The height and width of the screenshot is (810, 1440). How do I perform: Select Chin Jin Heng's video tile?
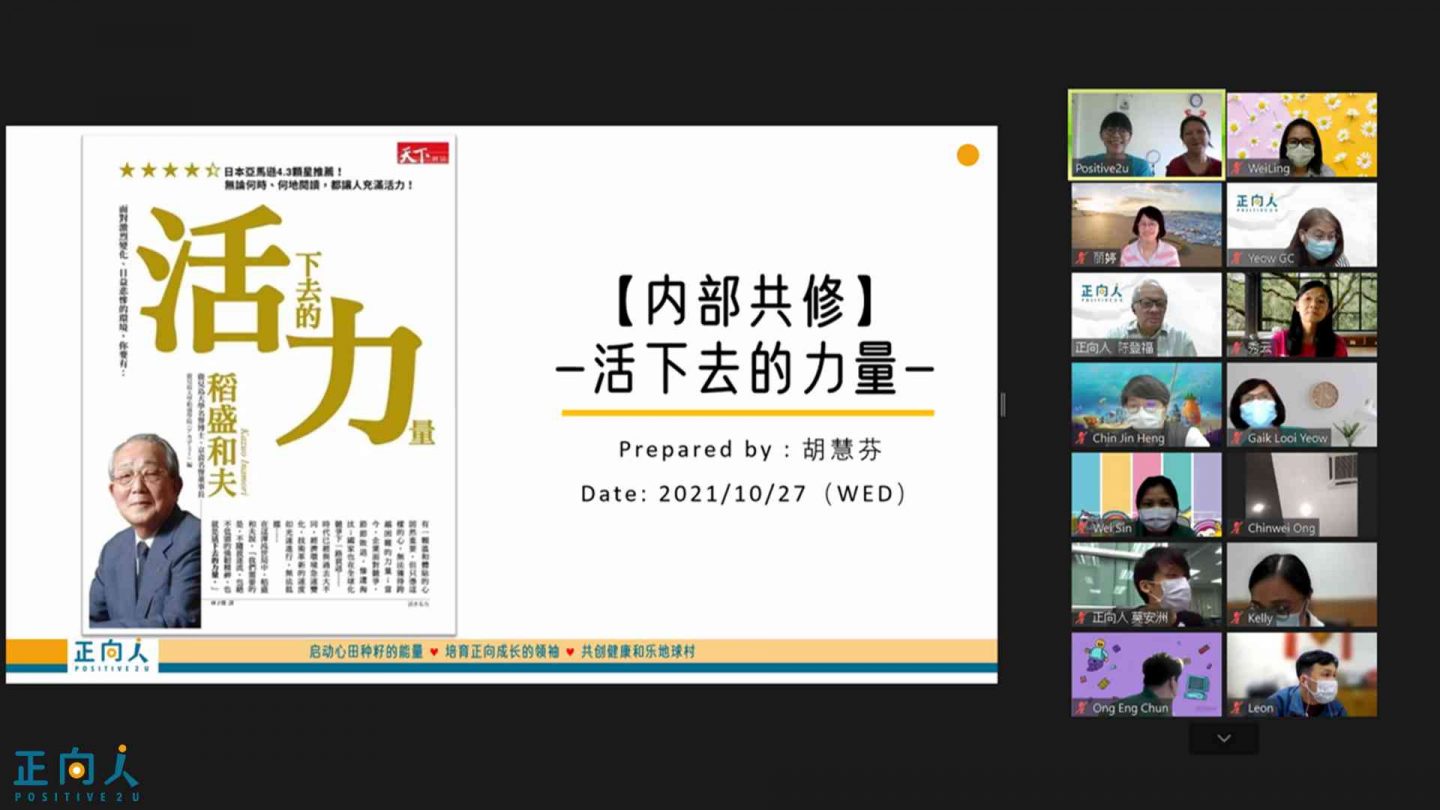(1147, 405)
